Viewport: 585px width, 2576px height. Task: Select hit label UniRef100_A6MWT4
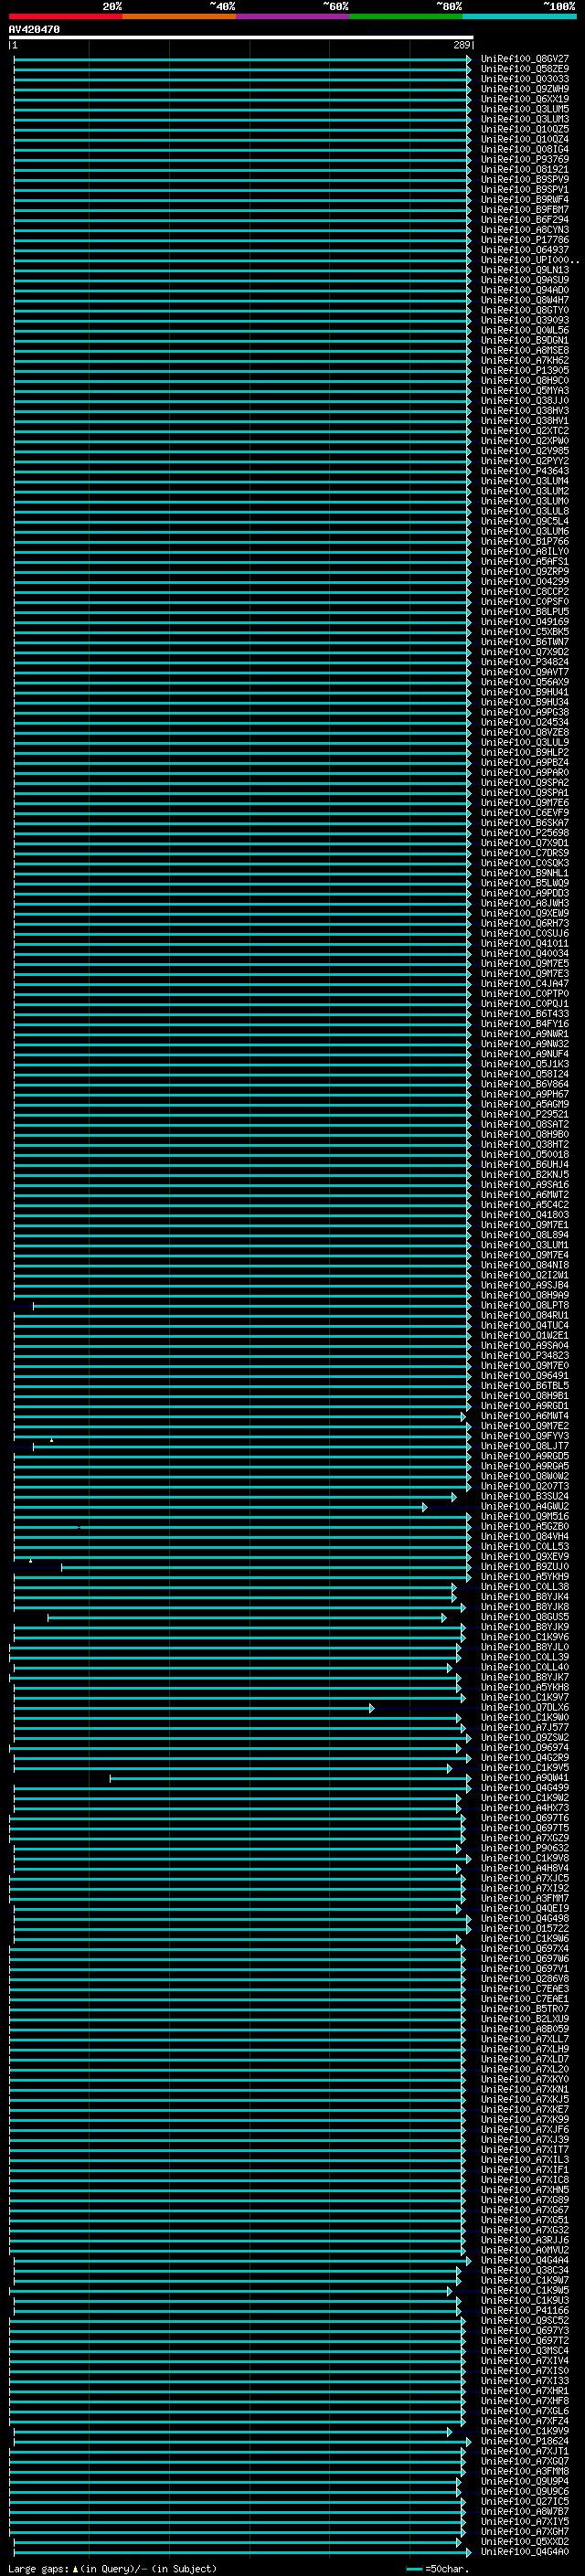point(525,1416)
